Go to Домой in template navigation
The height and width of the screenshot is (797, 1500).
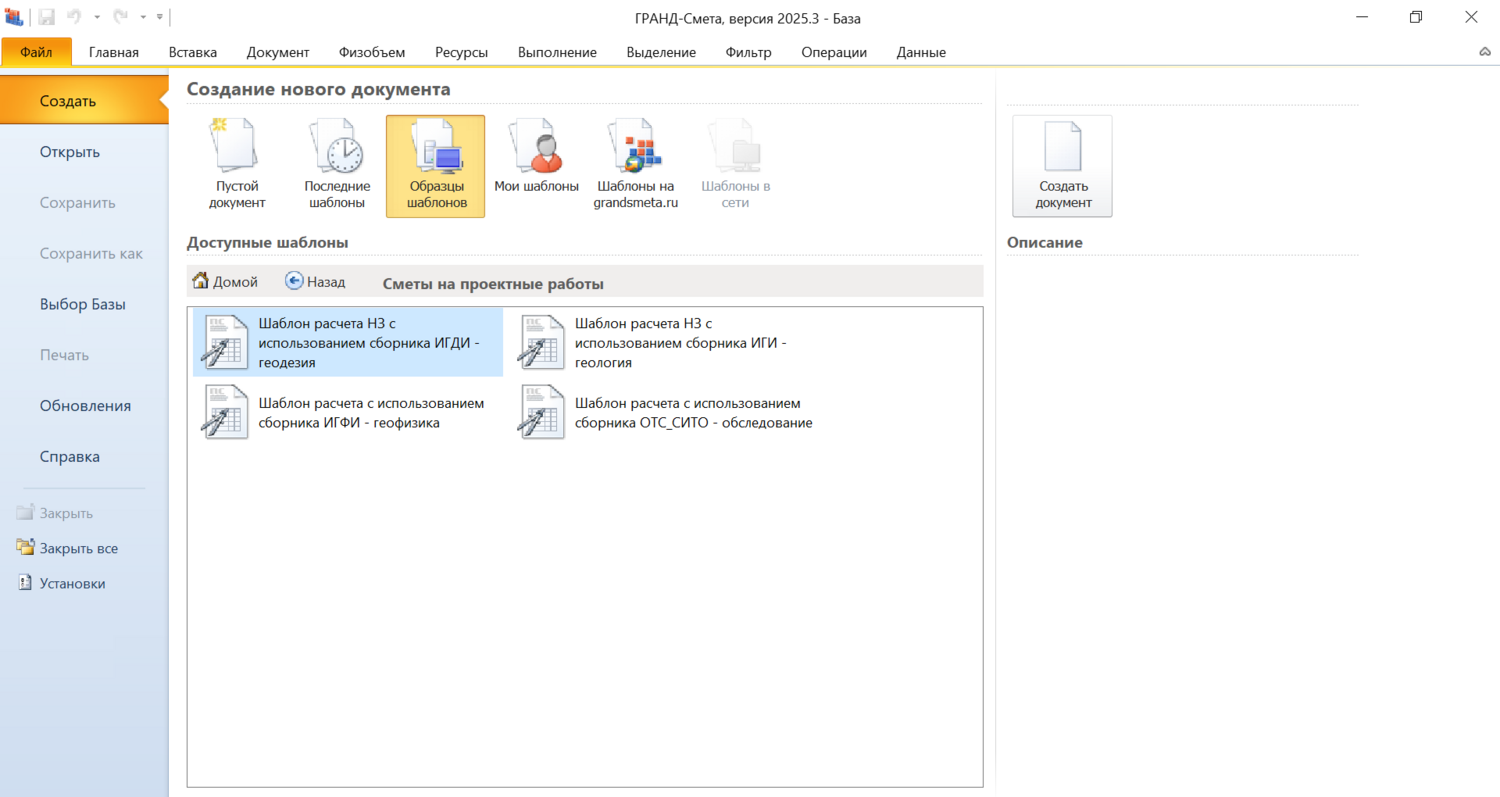coord(225,282)
